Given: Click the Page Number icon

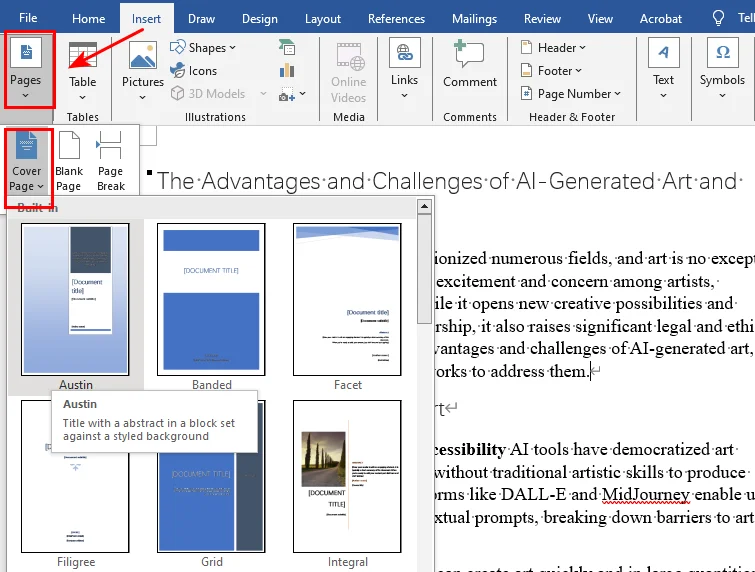Looking at the screenshot, I should [527, 93].
